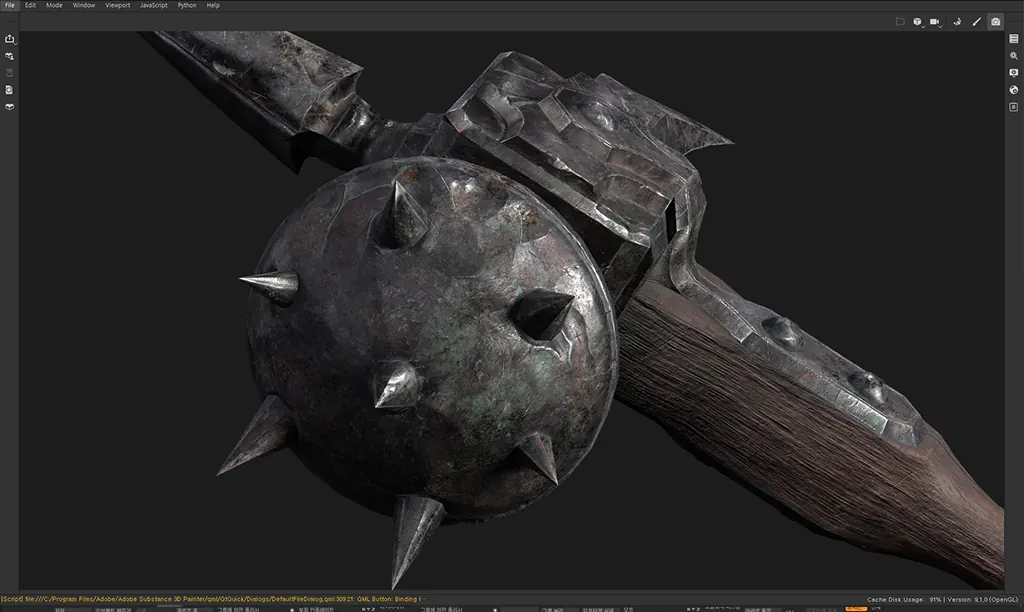Open the File menu

coord(10,5)
